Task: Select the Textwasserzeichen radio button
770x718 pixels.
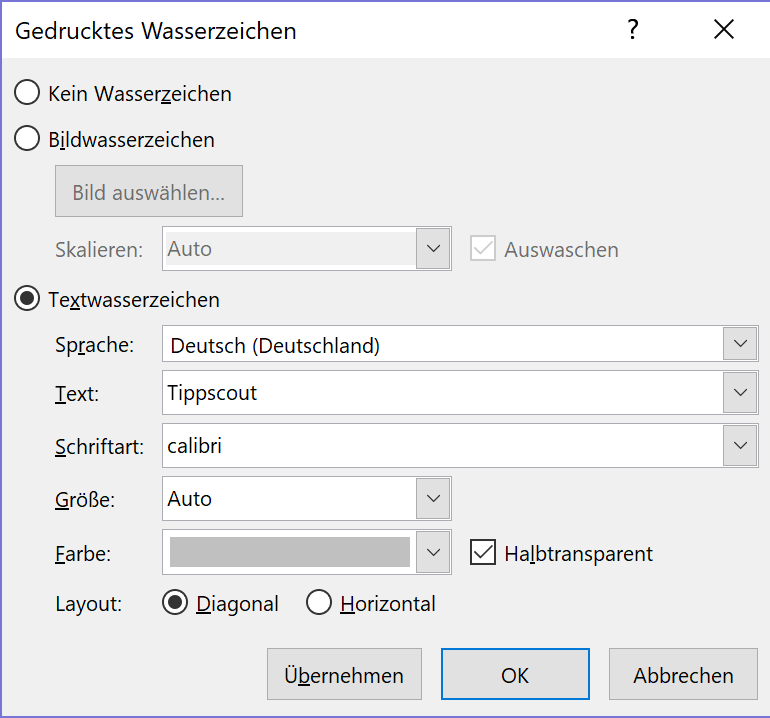Action: (x=27, y=299)
